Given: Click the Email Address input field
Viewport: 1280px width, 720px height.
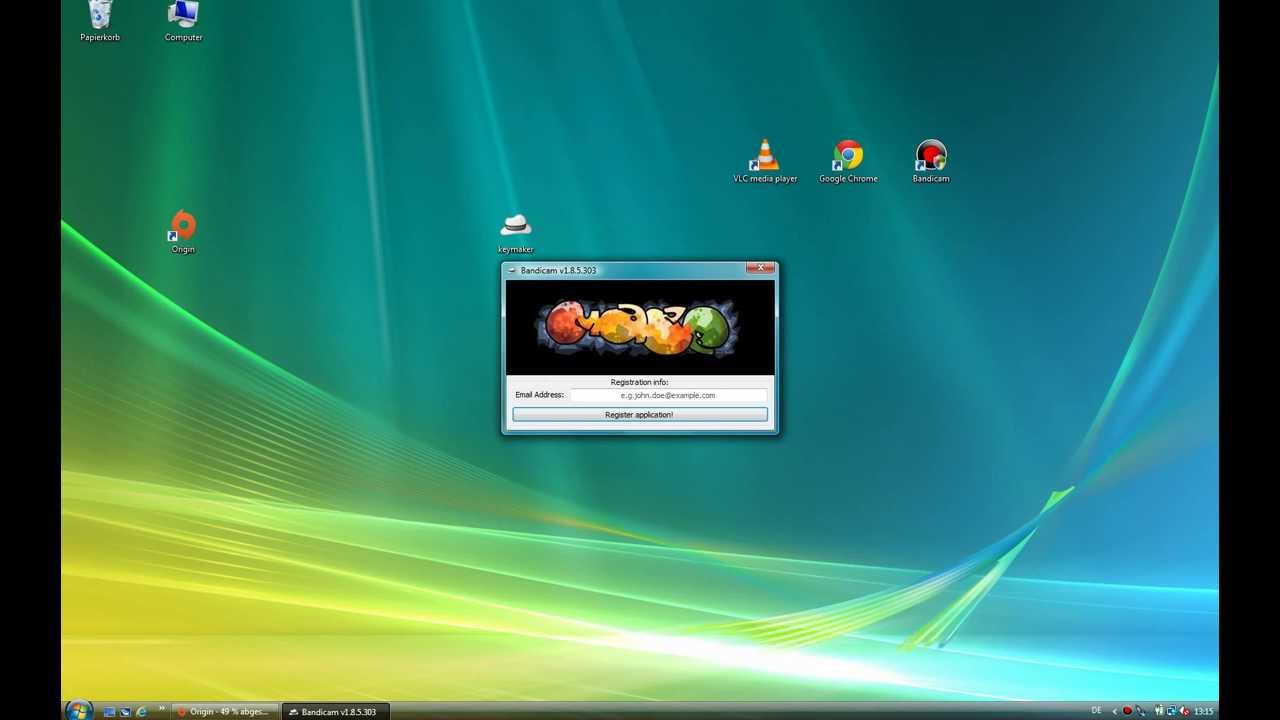Looking at the screenshot, I should pyautogui.click(x=668, y=395).
